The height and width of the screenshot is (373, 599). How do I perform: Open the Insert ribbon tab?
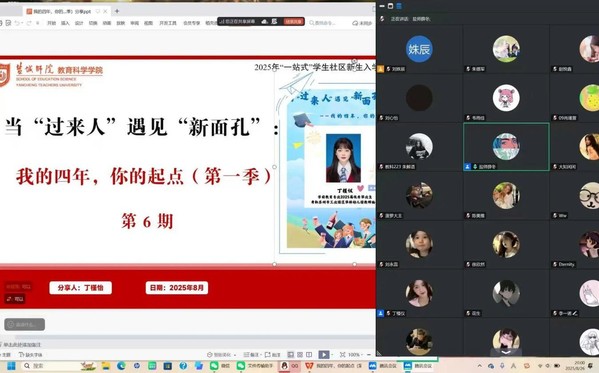65,23
